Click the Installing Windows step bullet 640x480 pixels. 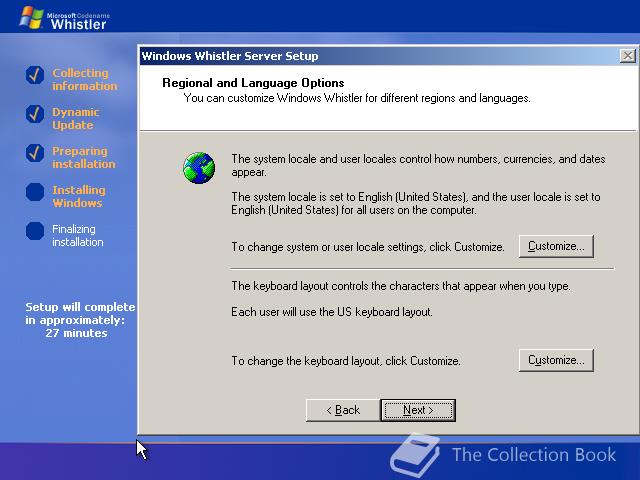point(35,192)
